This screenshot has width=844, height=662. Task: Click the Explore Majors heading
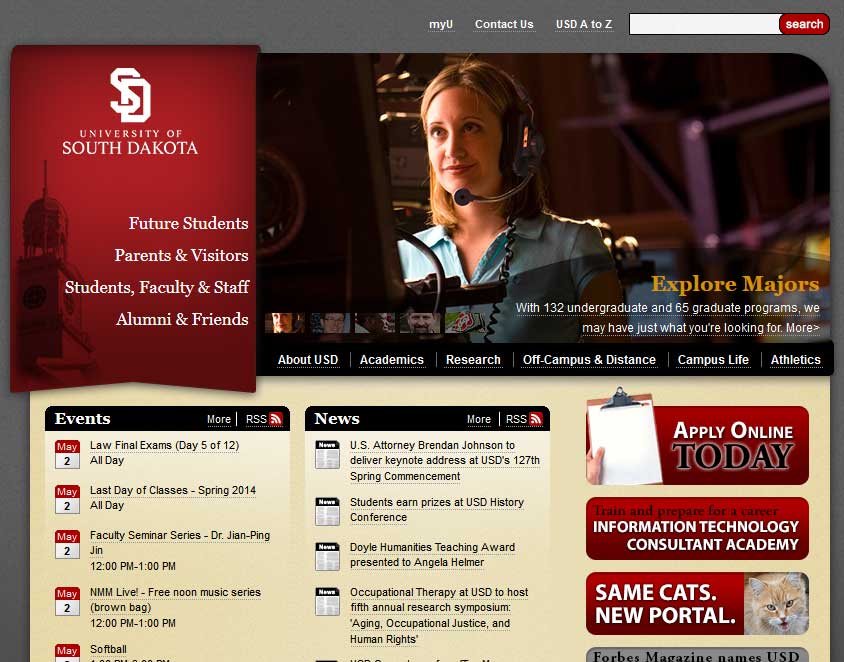(735, 284)
